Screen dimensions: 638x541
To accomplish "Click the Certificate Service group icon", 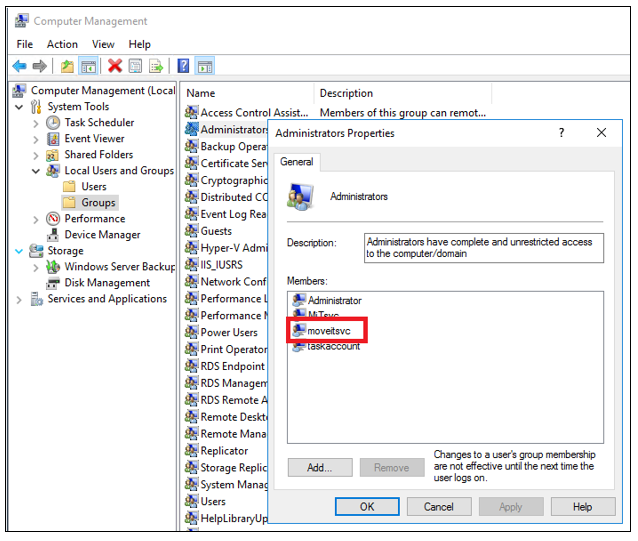I will click(191, 163).
